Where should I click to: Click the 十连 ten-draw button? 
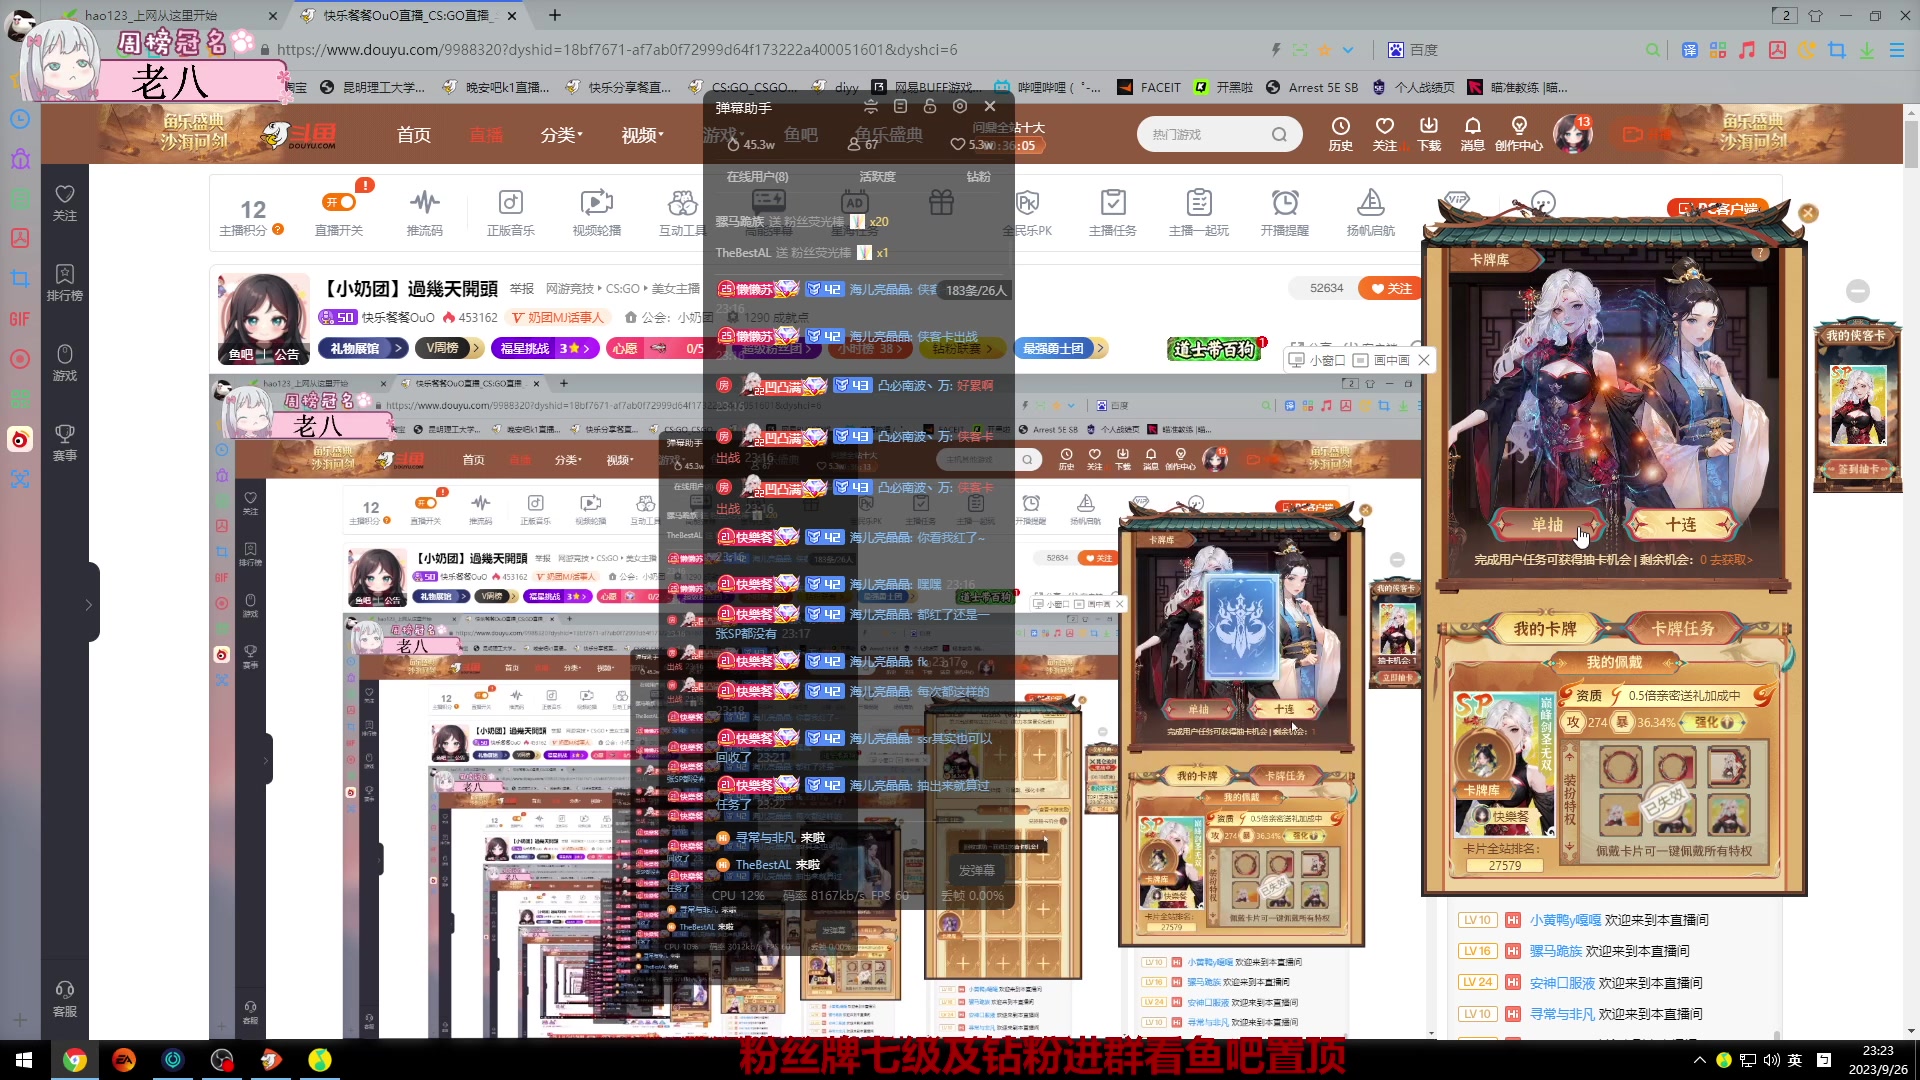(x=1681, y=524)
